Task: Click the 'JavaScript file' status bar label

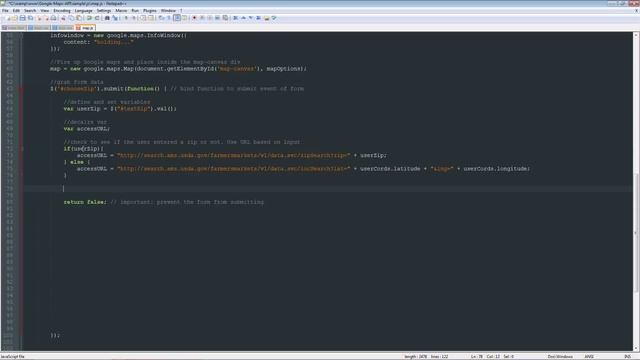Action: (x=13, y=357)
